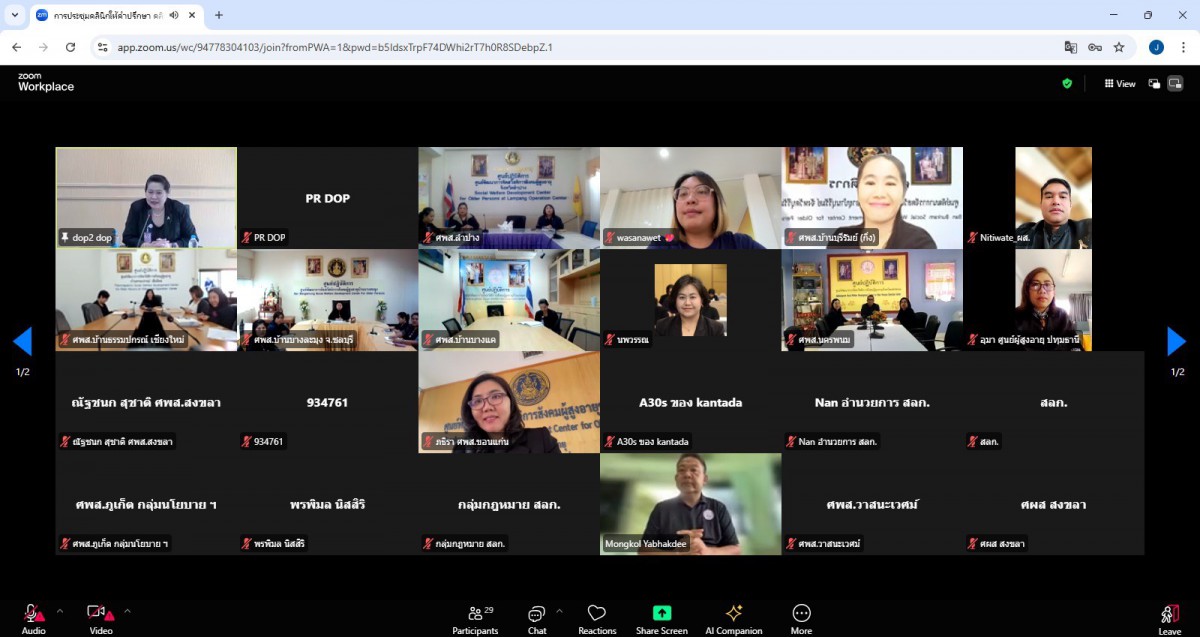This screenshot has height=637, width=1200.
Task: Open the Participants panel
Action: point(475,614)
